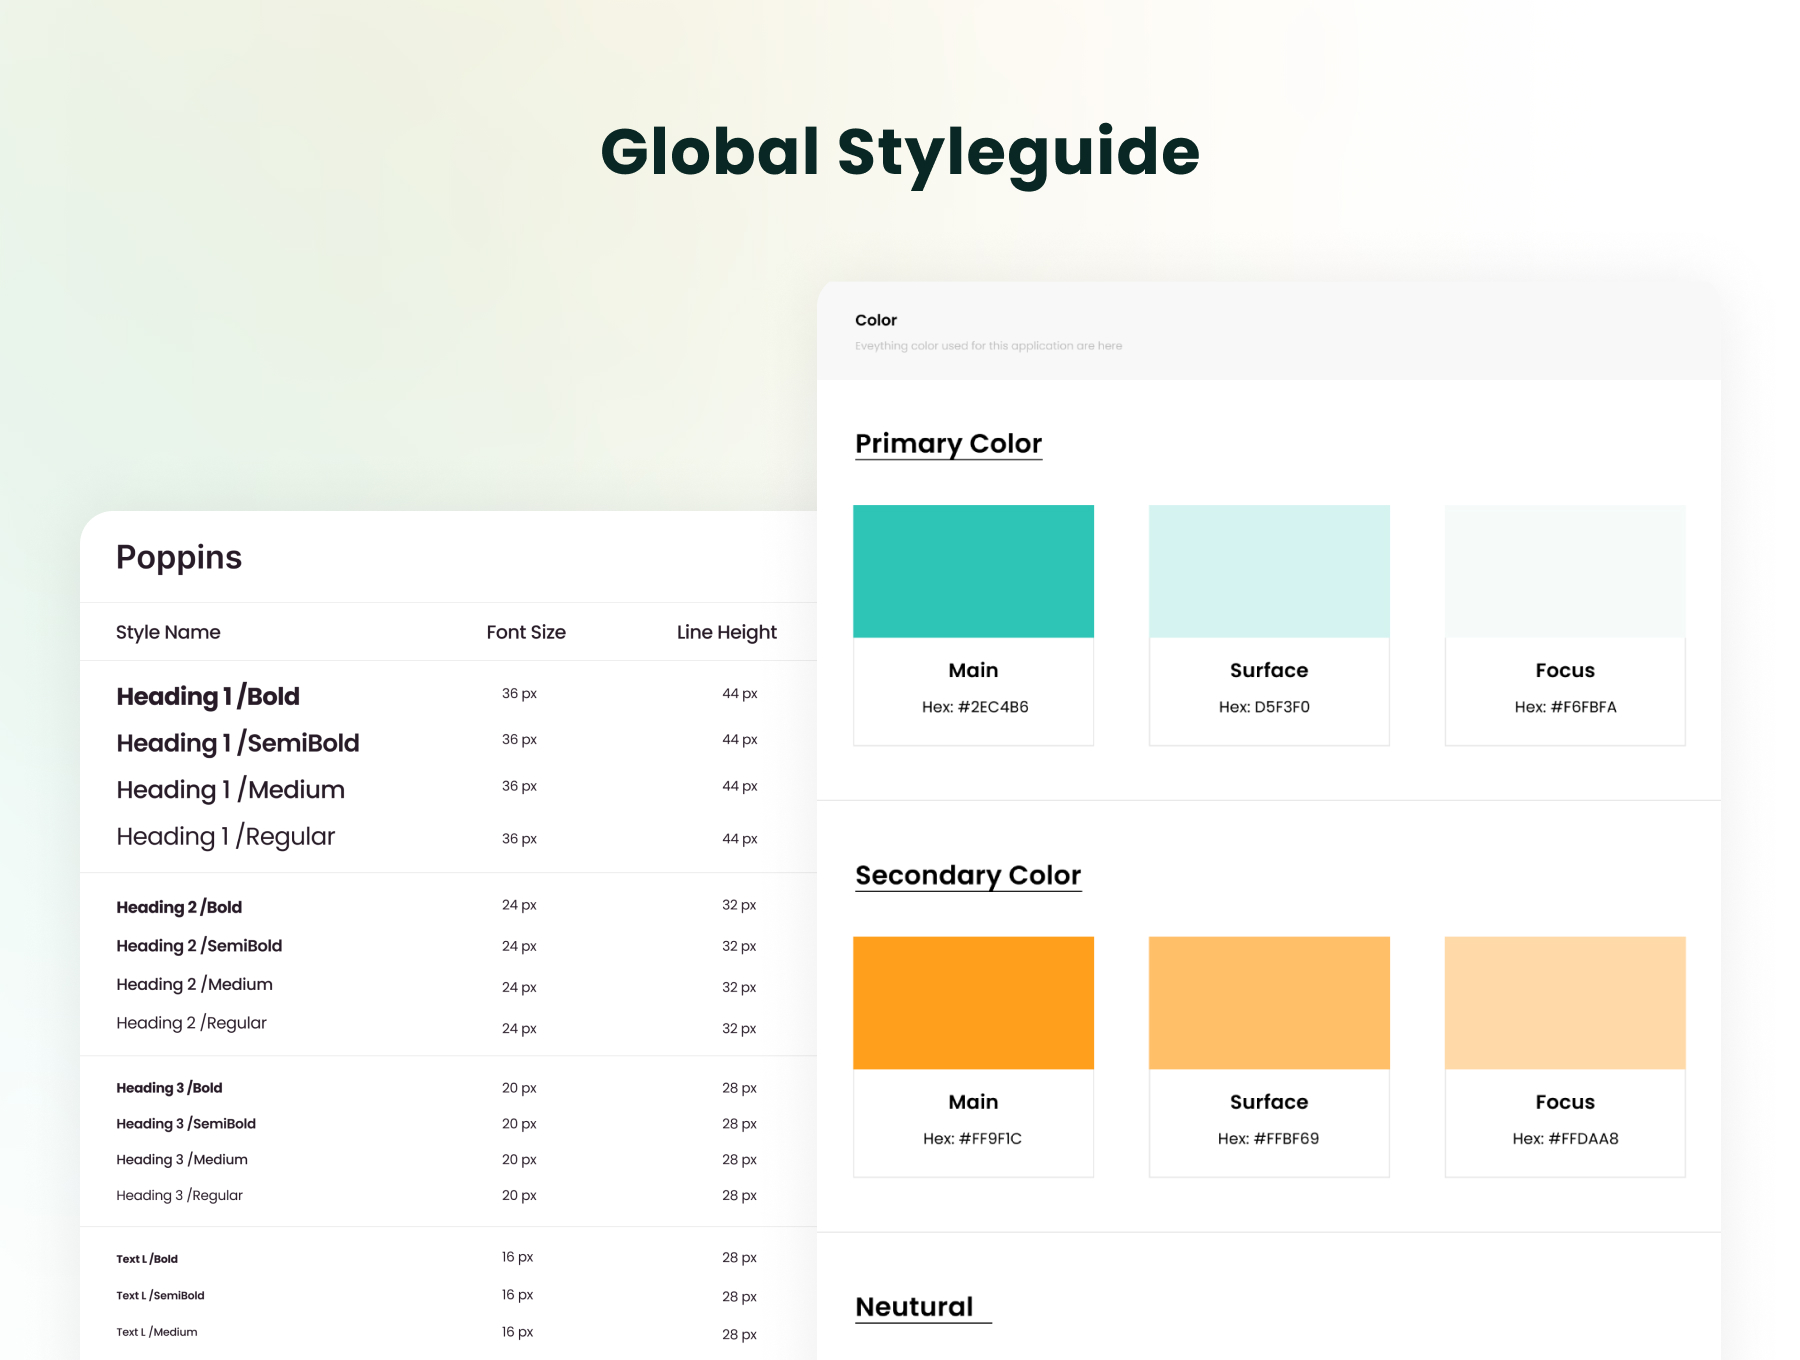Screen dimensions: 1800x1360
Task: Click the Font Size column header
Action: coord(526,632)
